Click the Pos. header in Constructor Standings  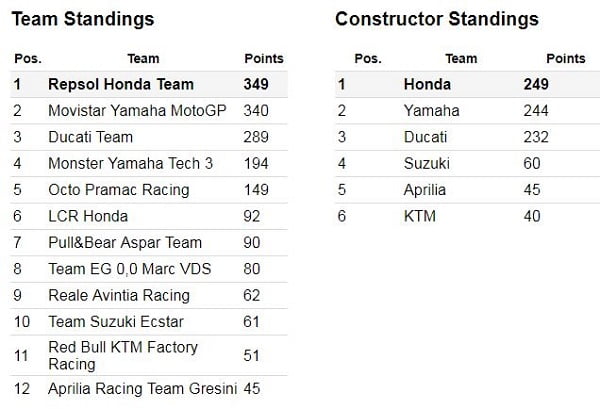pyautogui.click(x=368, y=59)
